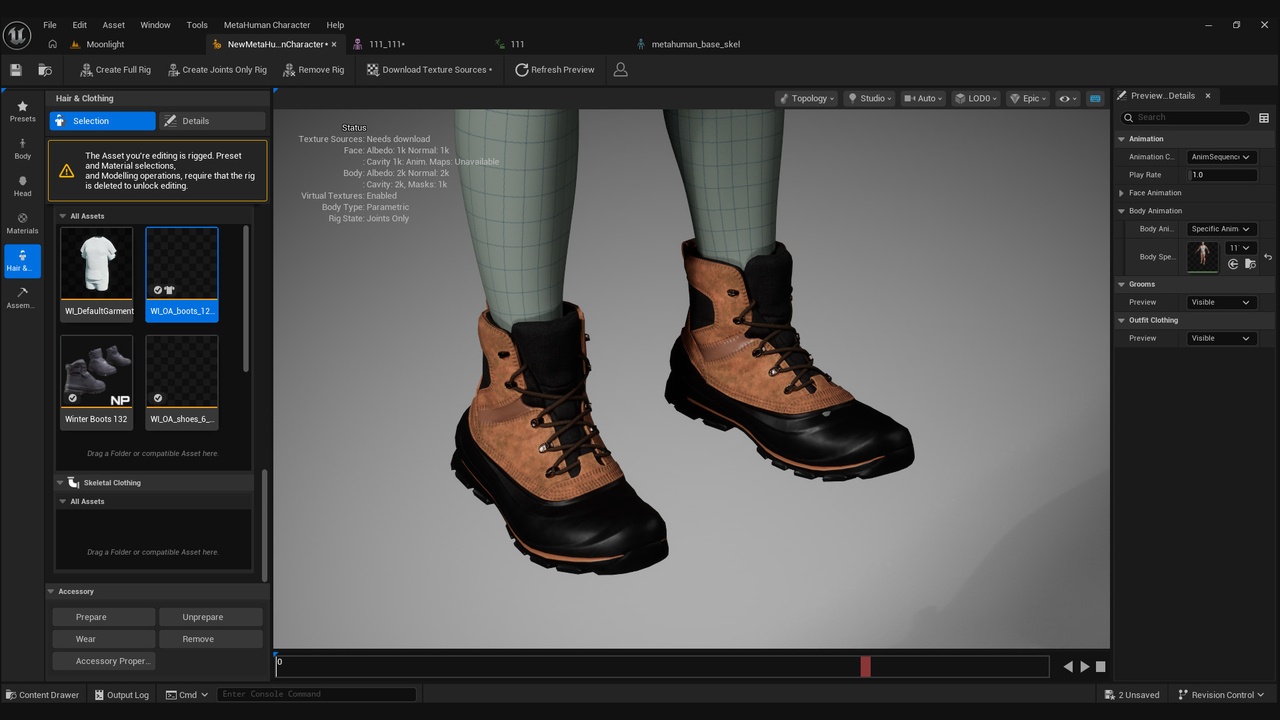Open the MetaHuman Character menu
Screen dimensions: 1280x720
tap(267, 25)
